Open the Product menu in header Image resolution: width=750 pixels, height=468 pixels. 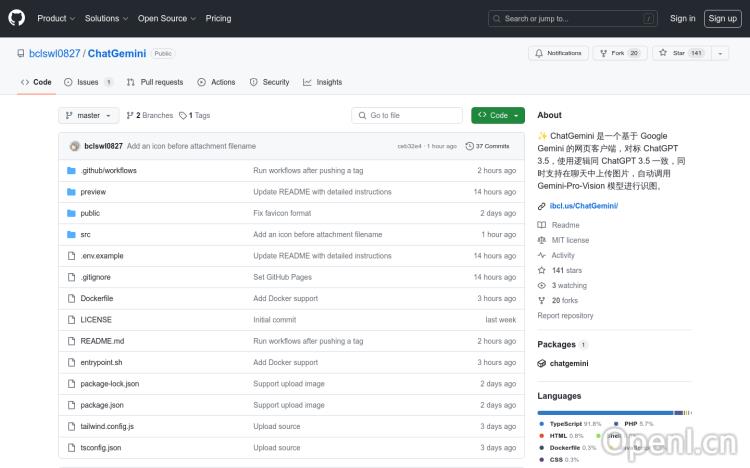pos(56,18)
